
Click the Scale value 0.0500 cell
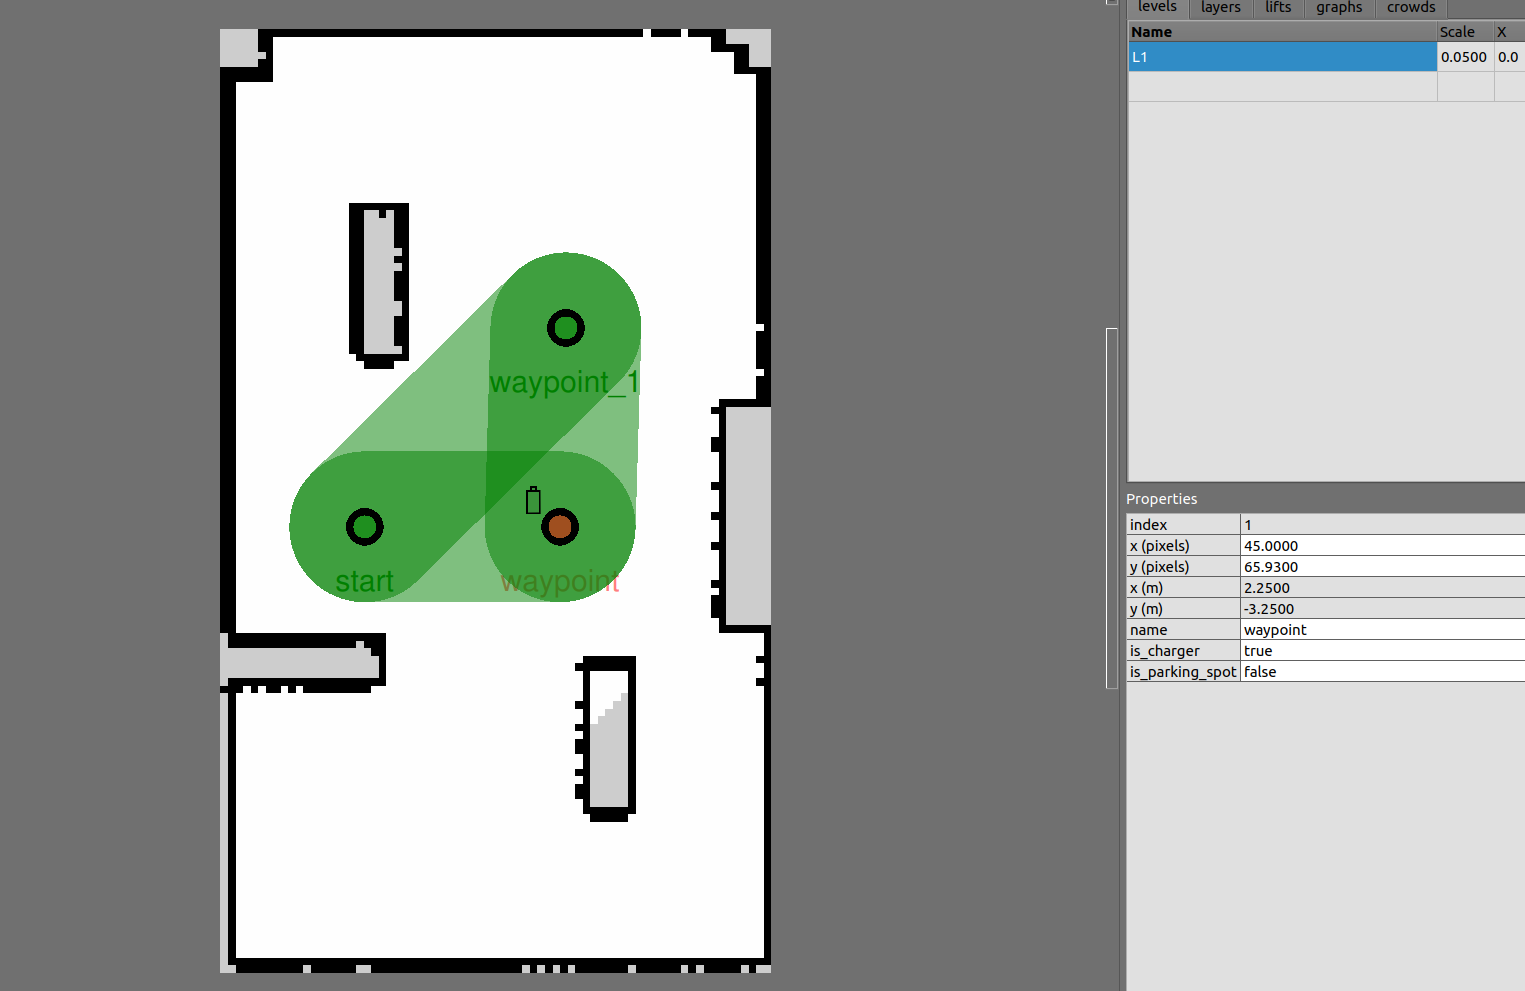tap(1465, 57)
